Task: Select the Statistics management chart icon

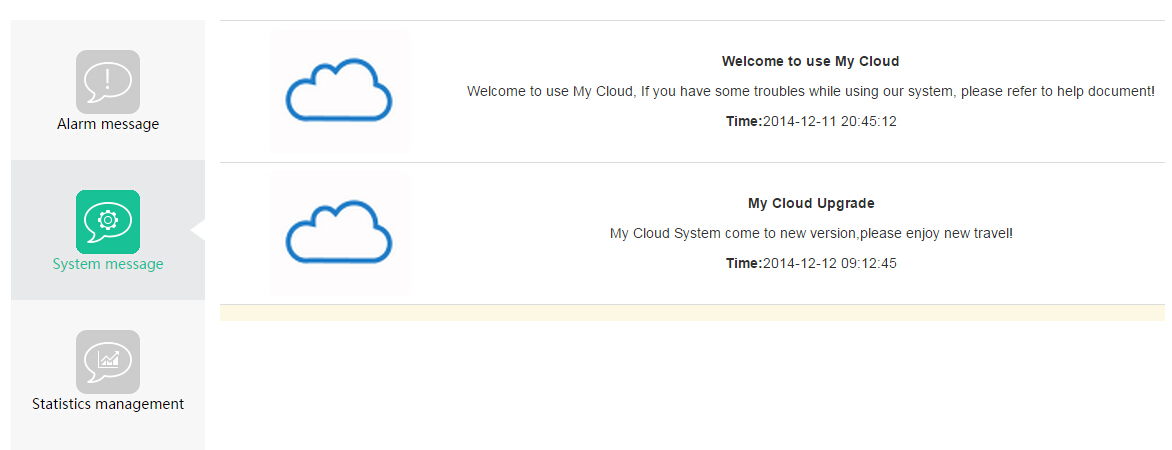Action: coord(108,361)
